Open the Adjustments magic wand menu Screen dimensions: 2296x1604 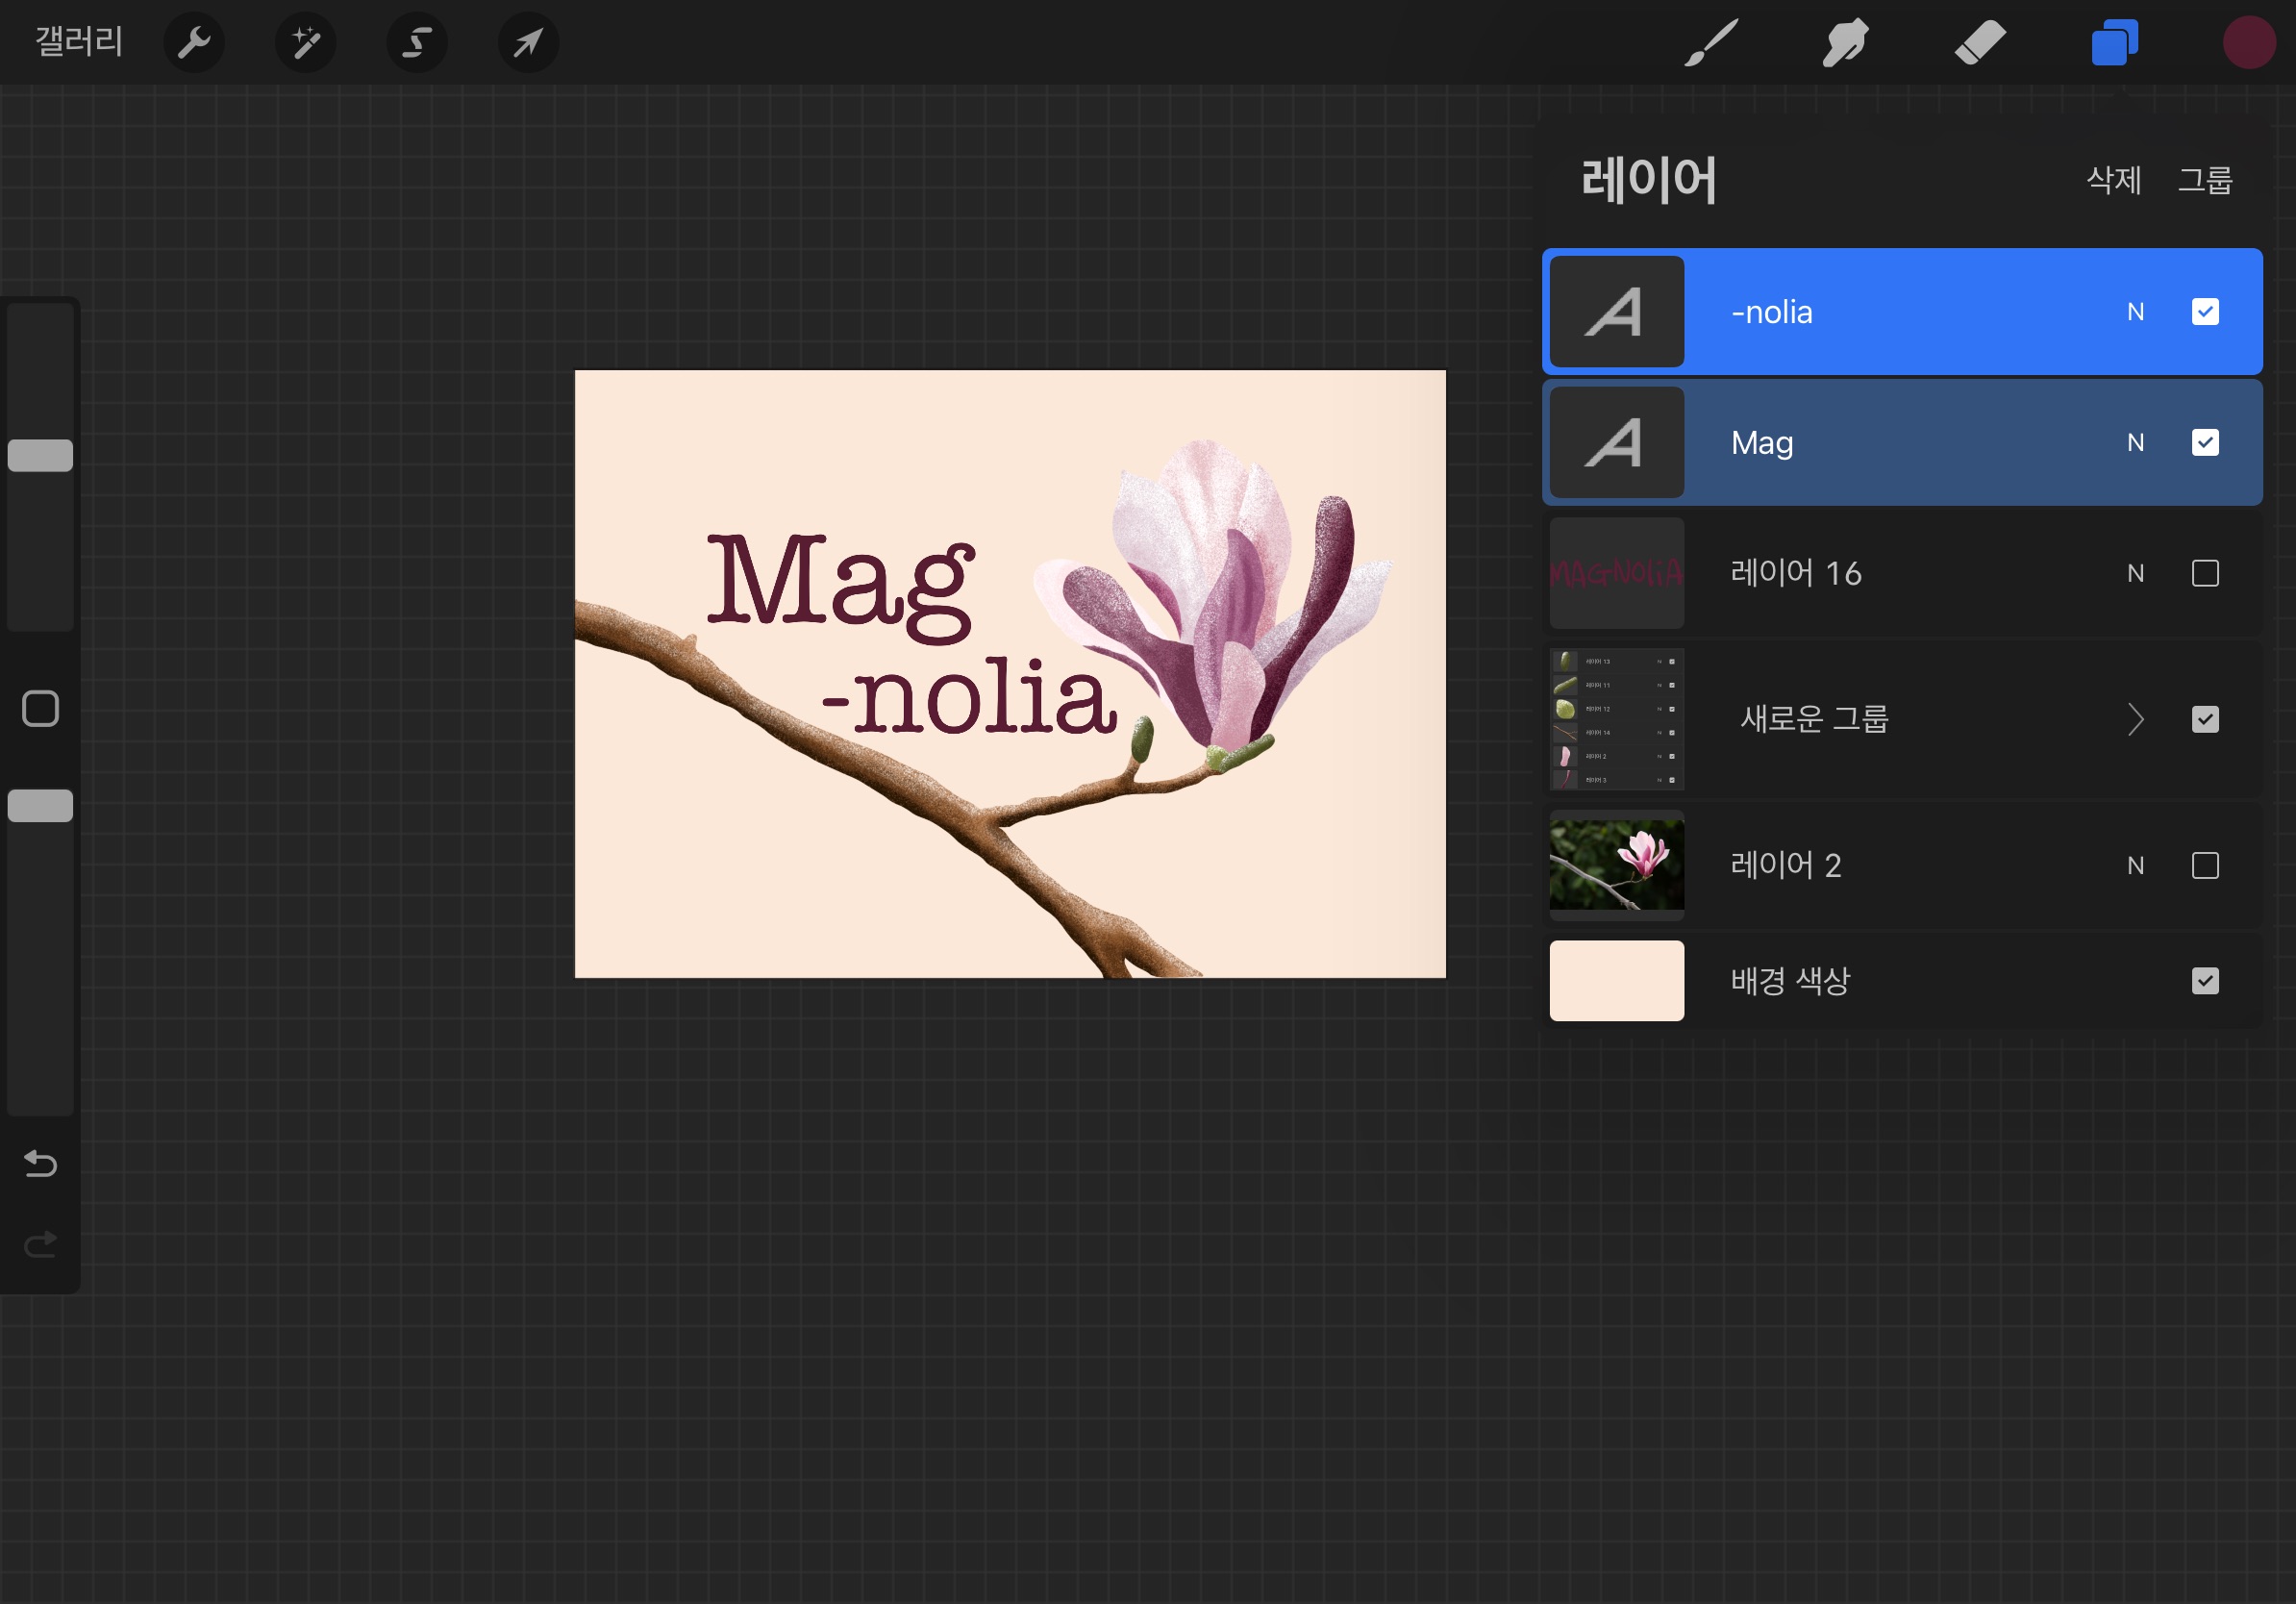[x=305, y=43]
